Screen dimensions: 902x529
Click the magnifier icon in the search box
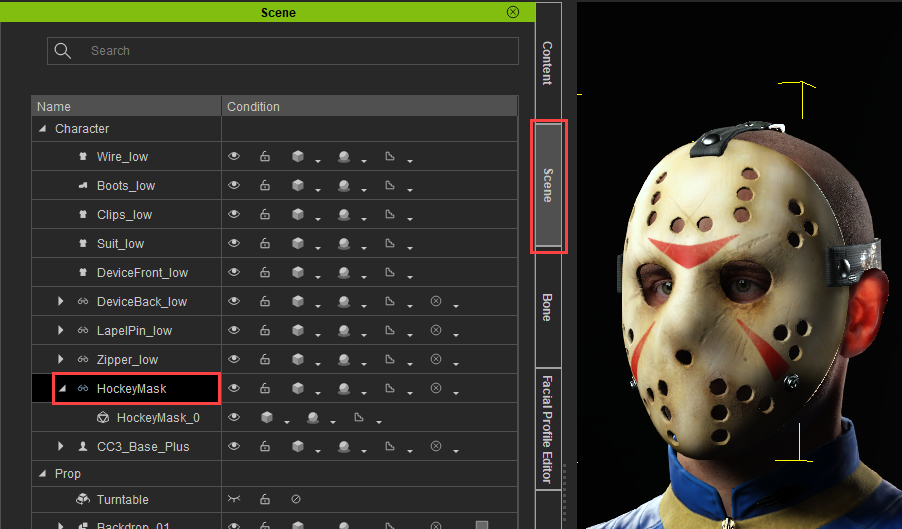(x=63, y=51)
